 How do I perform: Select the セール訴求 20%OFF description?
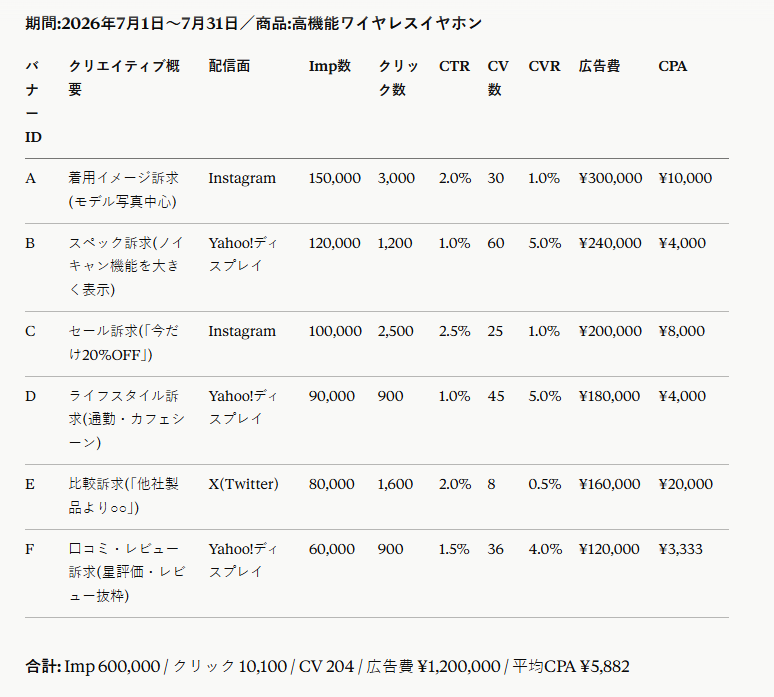(x=123, y=343)
